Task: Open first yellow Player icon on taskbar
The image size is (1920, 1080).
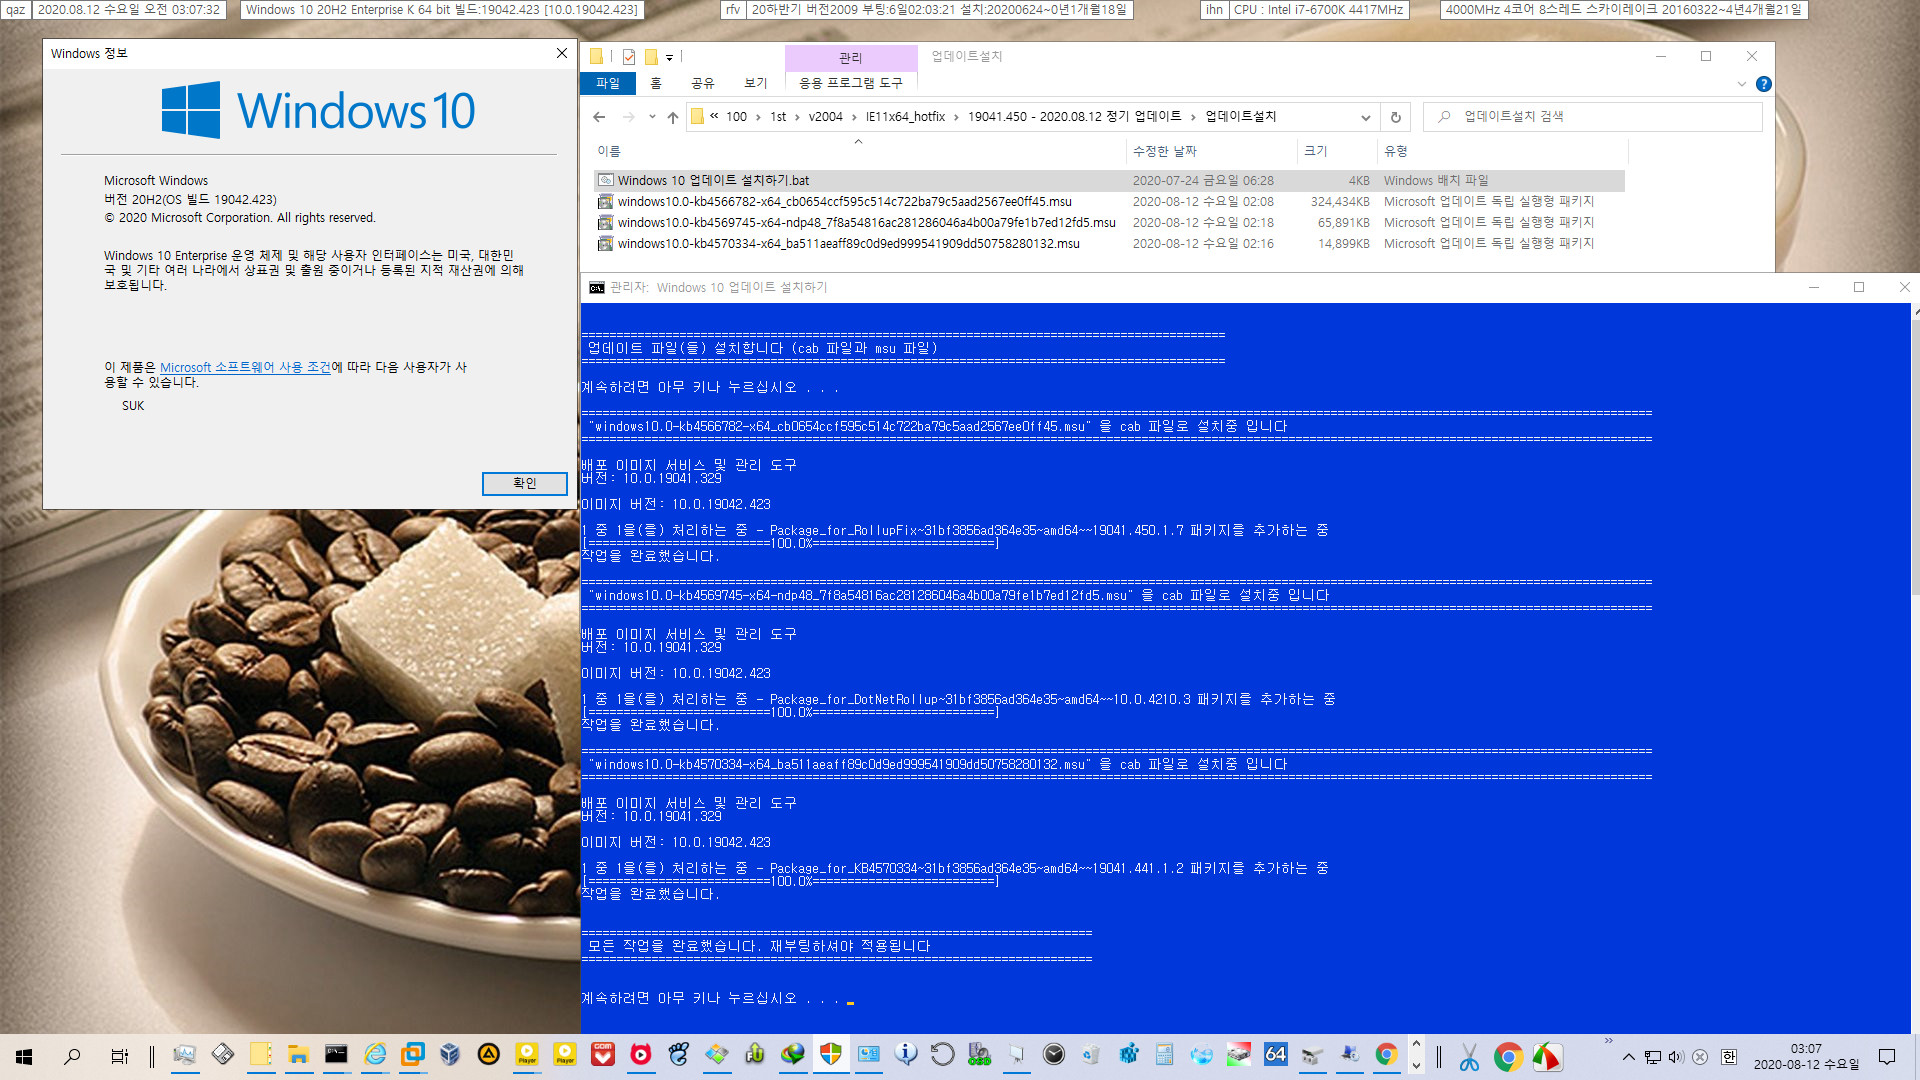Action: pos(527,1055)
